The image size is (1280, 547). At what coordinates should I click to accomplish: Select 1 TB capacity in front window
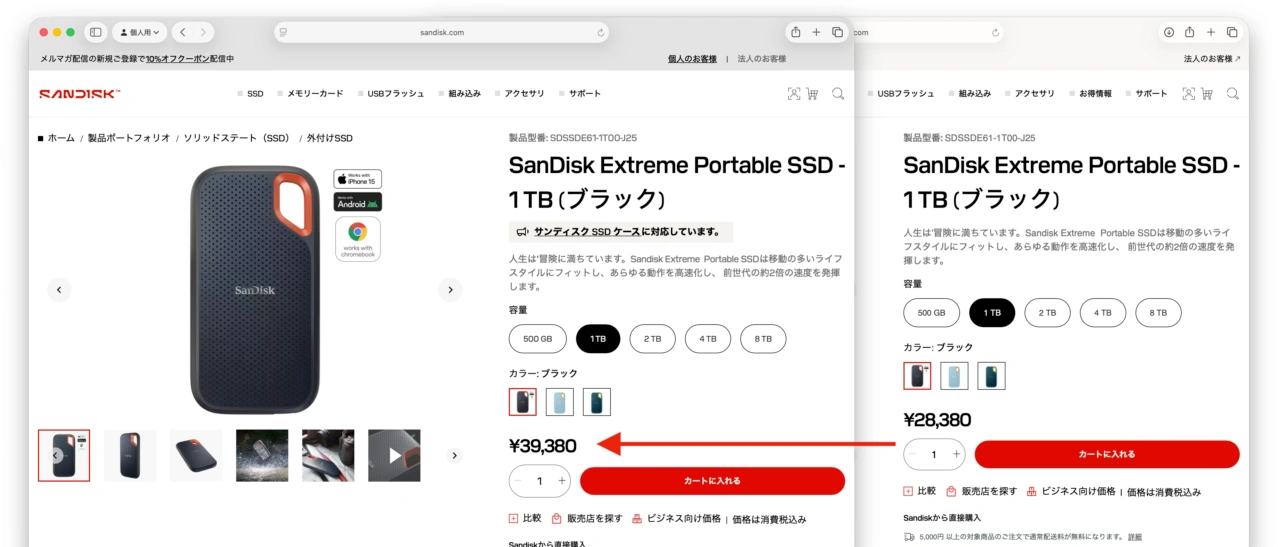click(x=598, y=339)
